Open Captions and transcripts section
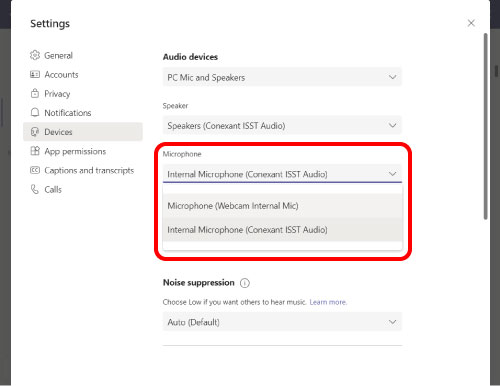Viewport: 500px width, 386px height. pos(83,170)
